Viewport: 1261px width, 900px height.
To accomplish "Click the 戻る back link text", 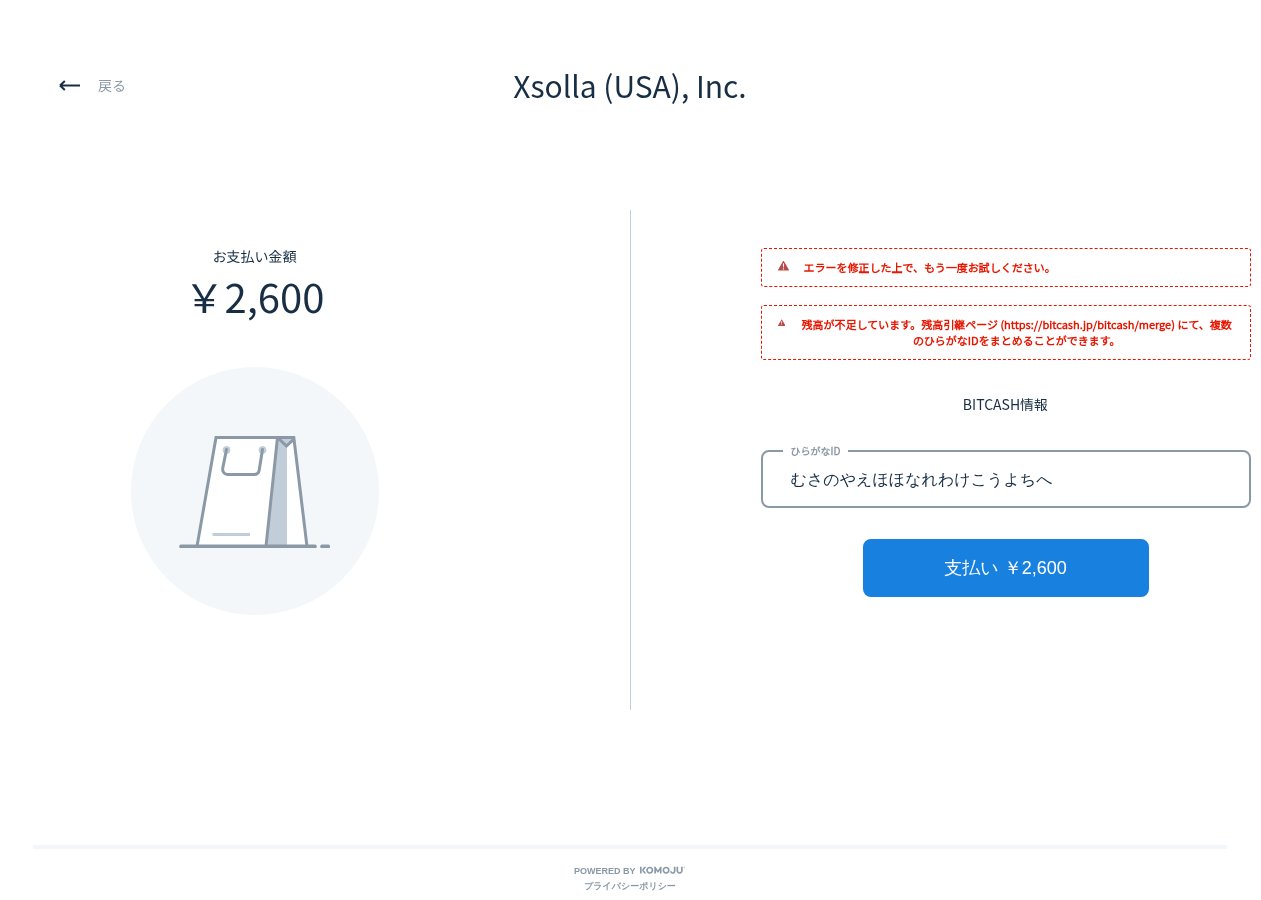I will (x=111, y=86).
